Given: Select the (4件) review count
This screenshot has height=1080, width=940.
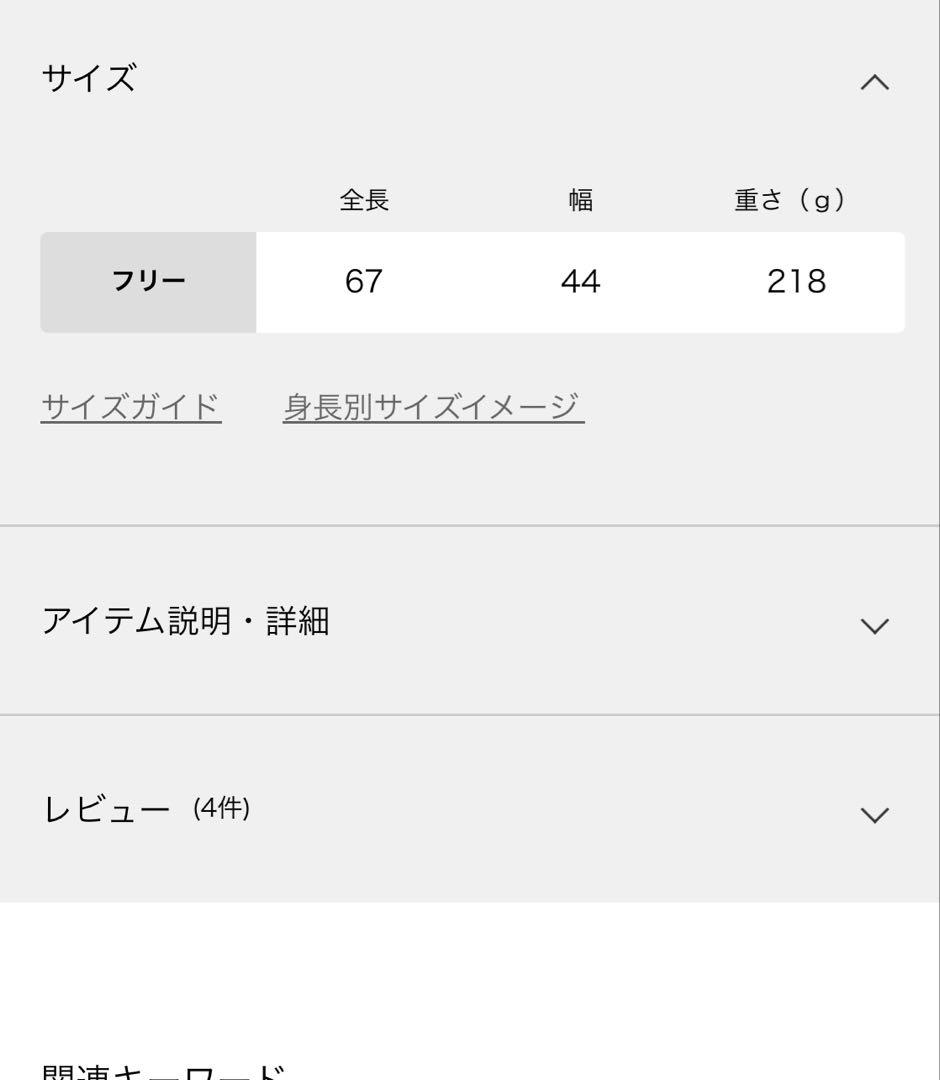Looking at the screenshot, I should coord(221,808).
